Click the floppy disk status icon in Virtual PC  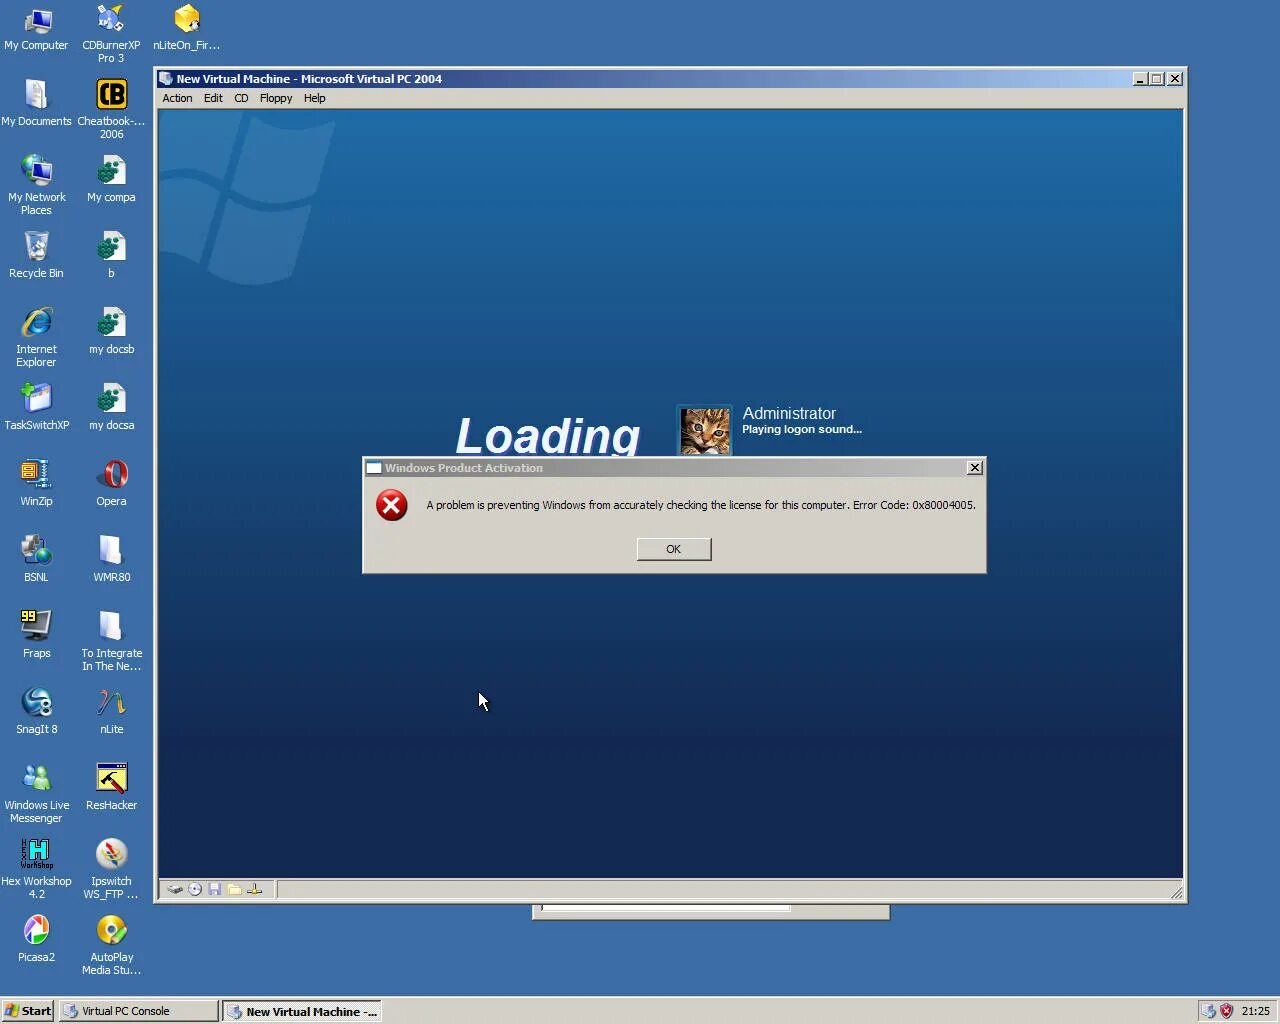click(x=214, y=889)
